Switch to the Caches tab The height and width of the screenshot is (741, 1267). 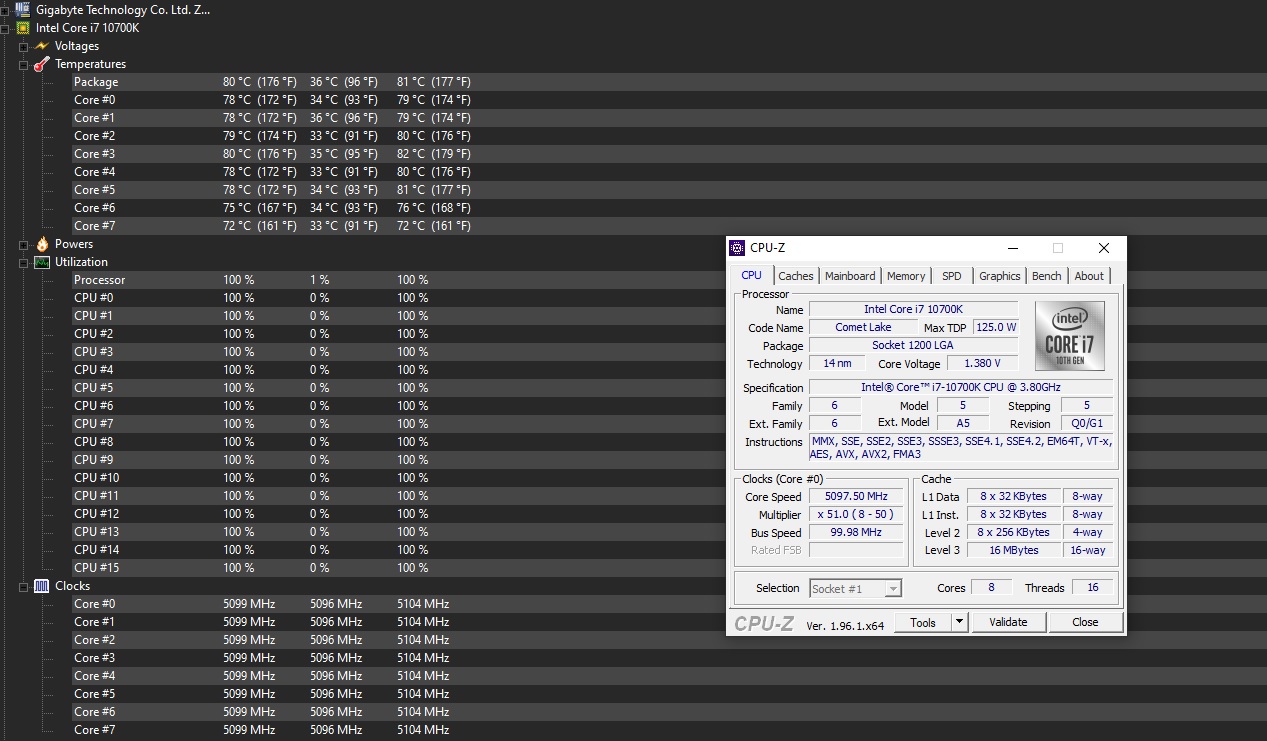tap(796, 276)
